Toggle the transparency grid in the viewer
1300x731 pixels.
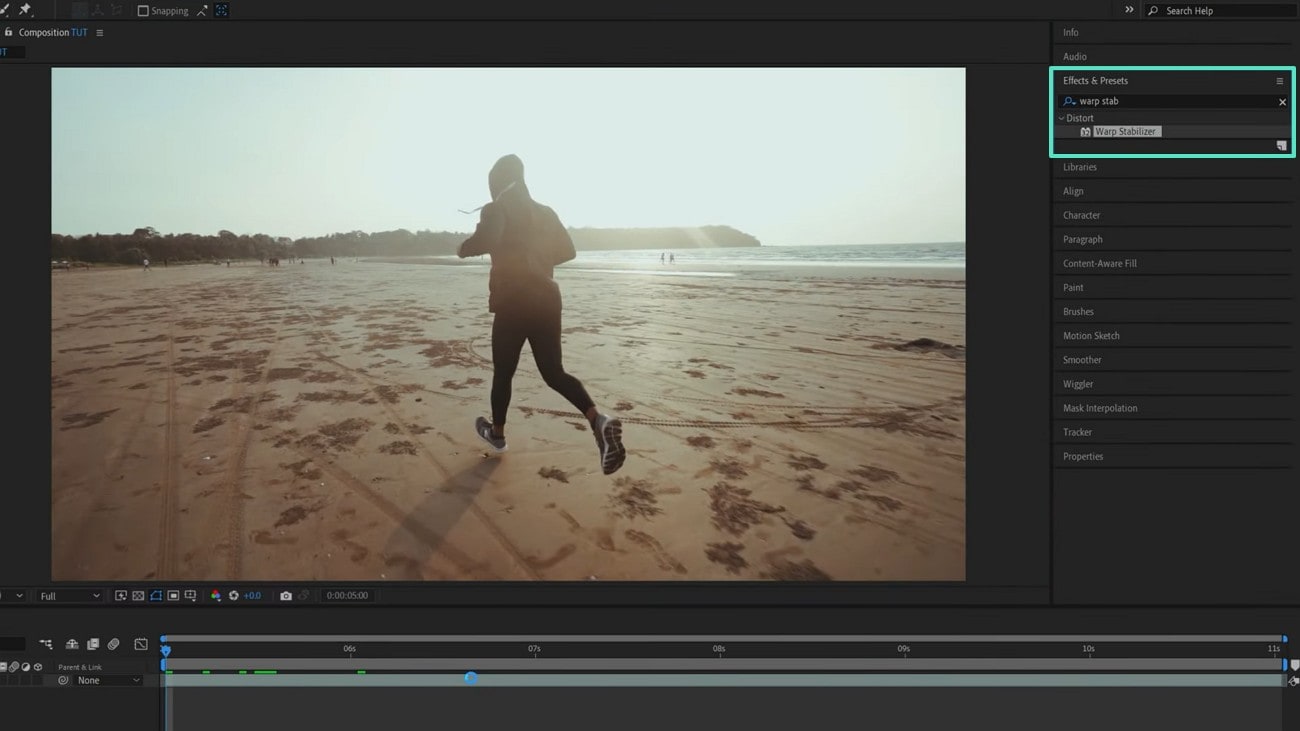pyautogui.click(x=137, y=595)
